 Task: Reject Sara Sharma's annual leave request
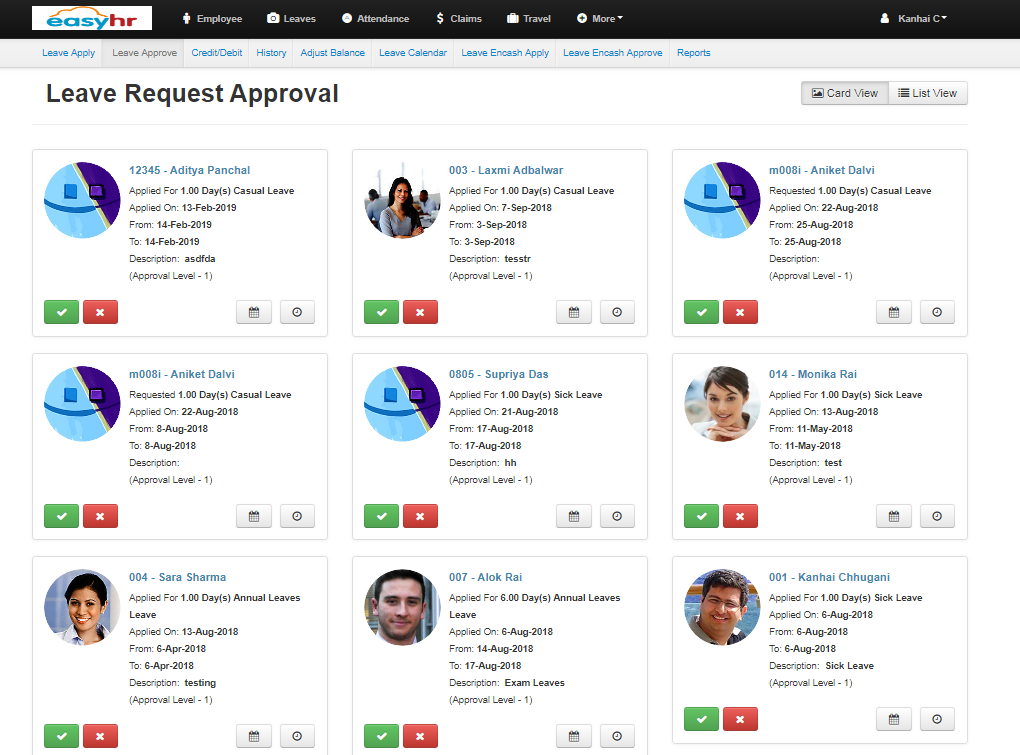pos(100,736)
